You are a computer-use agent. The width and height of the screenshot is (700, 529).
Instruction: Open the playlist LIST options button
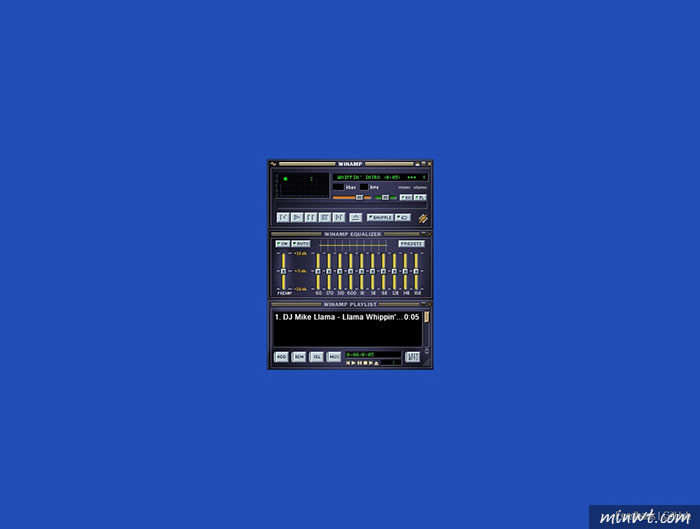pos(412,357)
